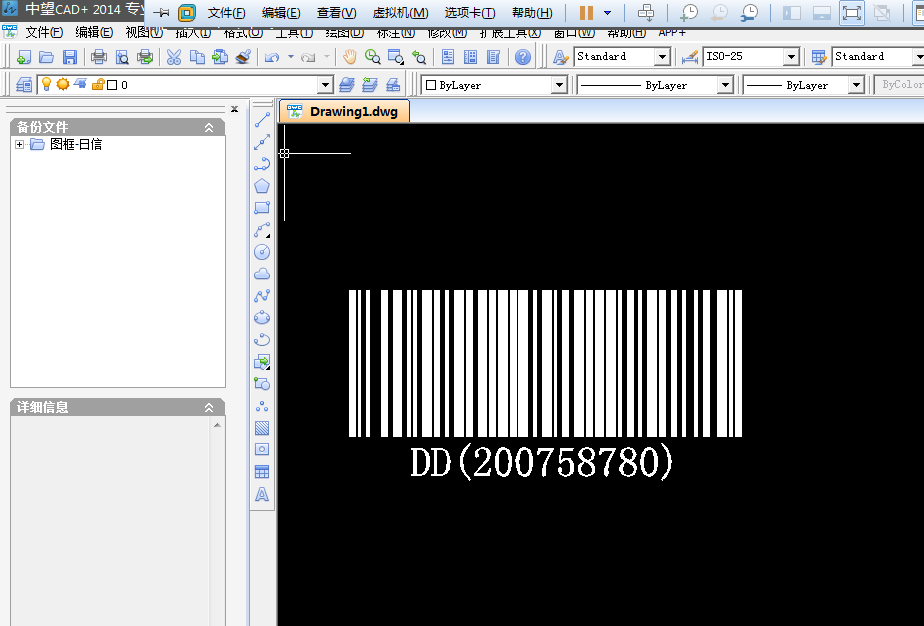
Task: Select the Polyline tool
Action: click(x=262, y=164)
